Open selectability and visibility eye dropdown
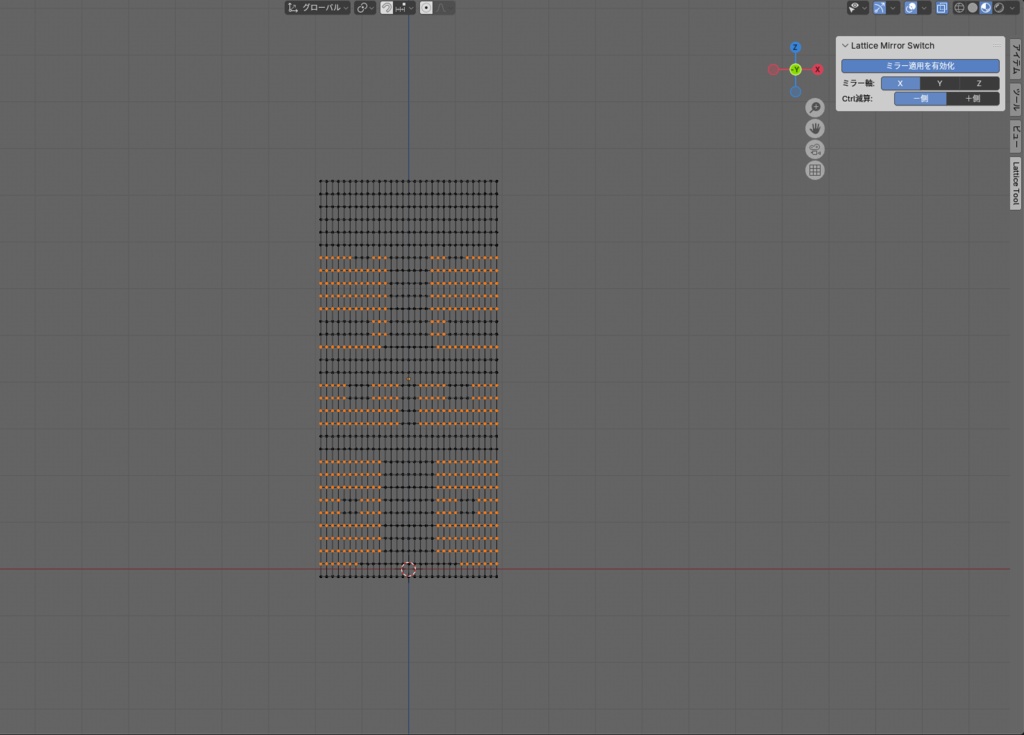 point(857,8)
